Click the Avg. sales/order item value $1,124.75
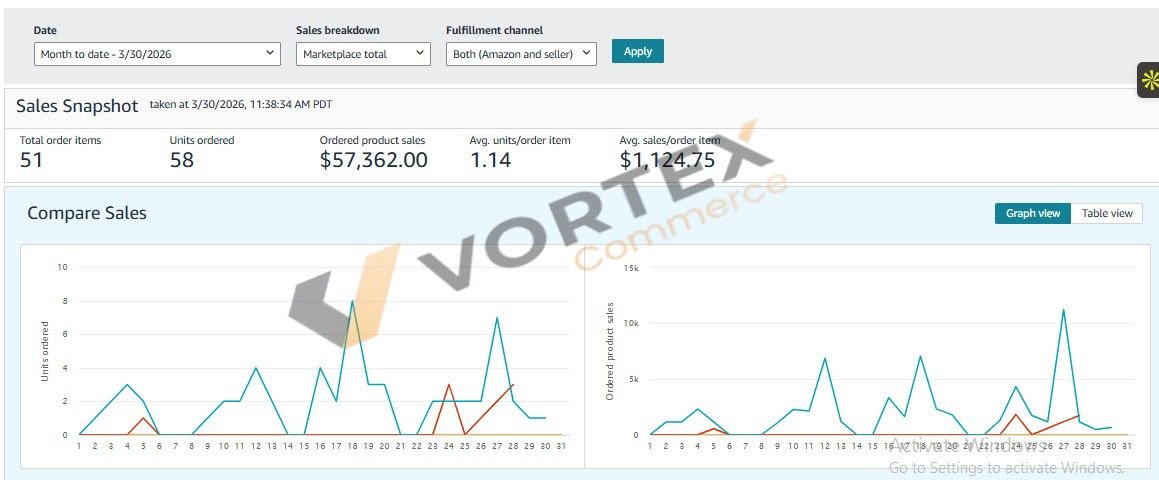Screen dimensions: 1159x480 tap(667, 160)
